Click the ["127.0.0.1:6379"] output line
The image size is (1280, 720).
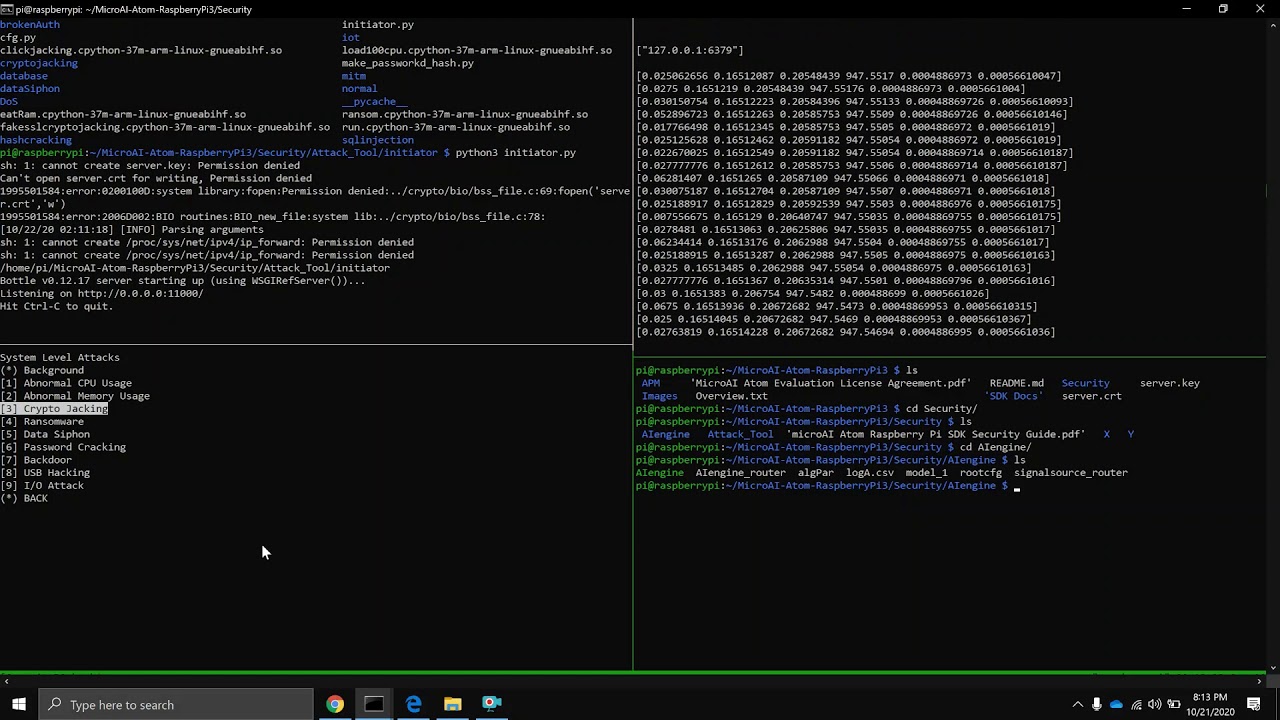[690, 50]
